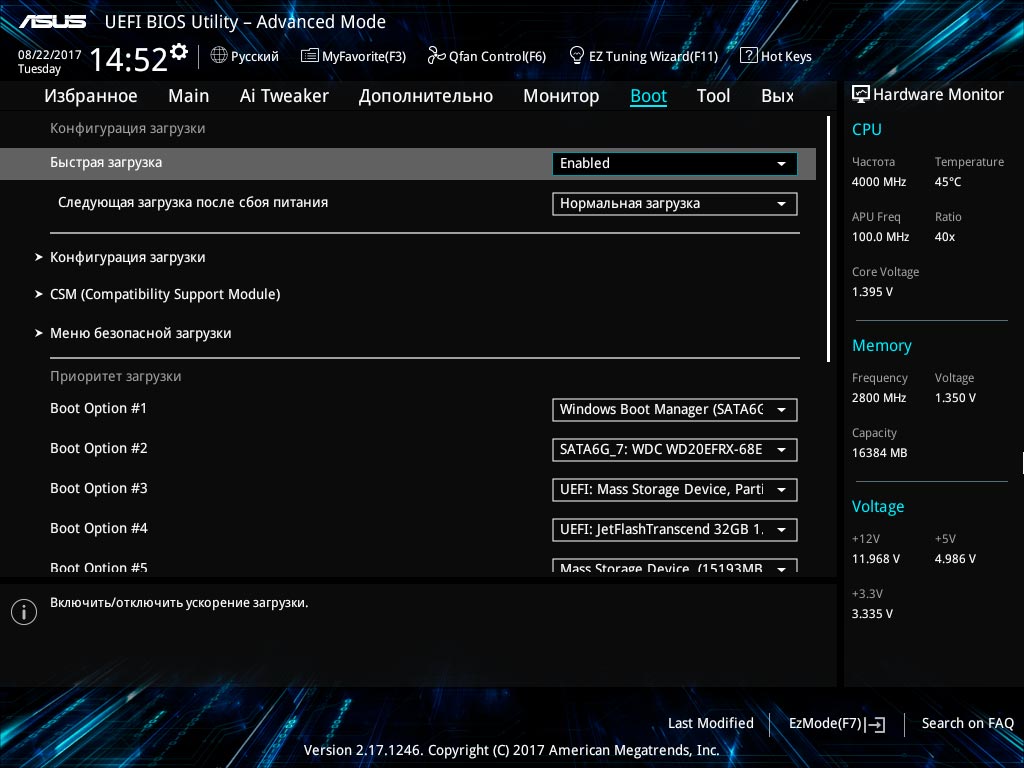
Task: Launch EZ Tuning Wizard(F11)
Action: [644, 56]
